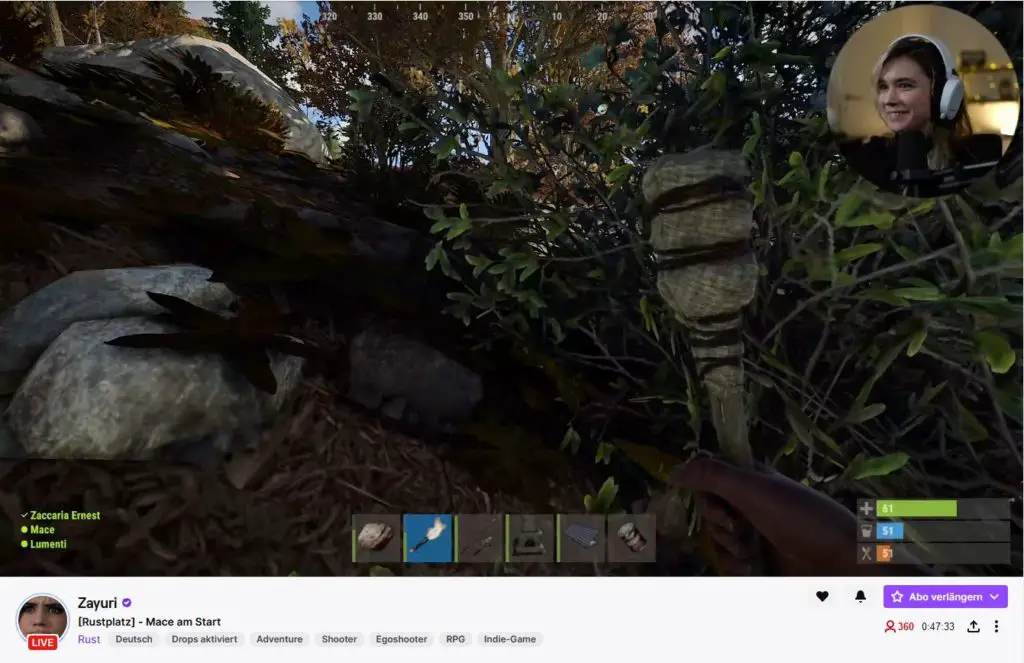Click the RPG tag
The image size is (1024, 663).
pyautogui.click(x=455, y=639)
